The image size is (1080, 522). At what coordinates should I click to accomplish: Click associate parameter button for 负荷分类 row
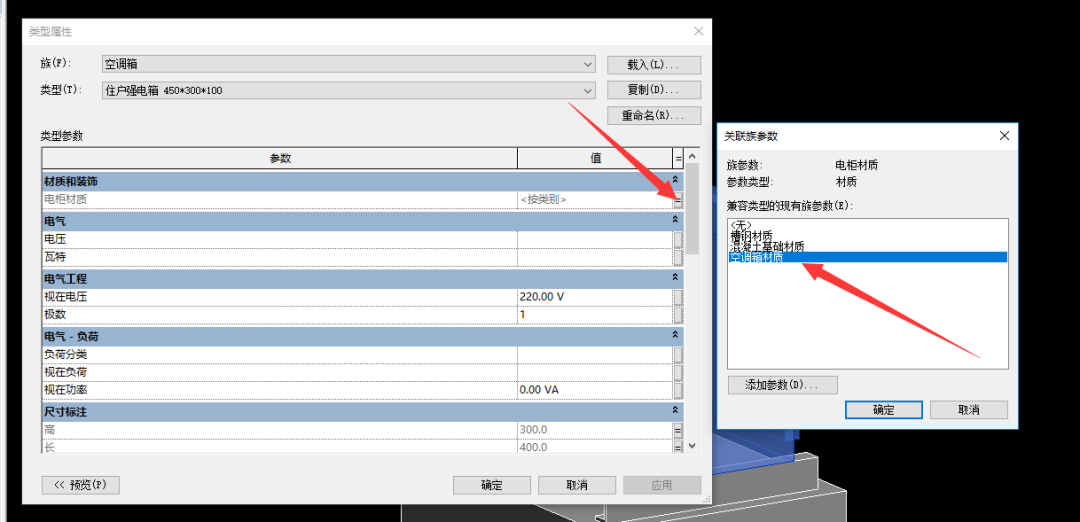pos(678,355)
